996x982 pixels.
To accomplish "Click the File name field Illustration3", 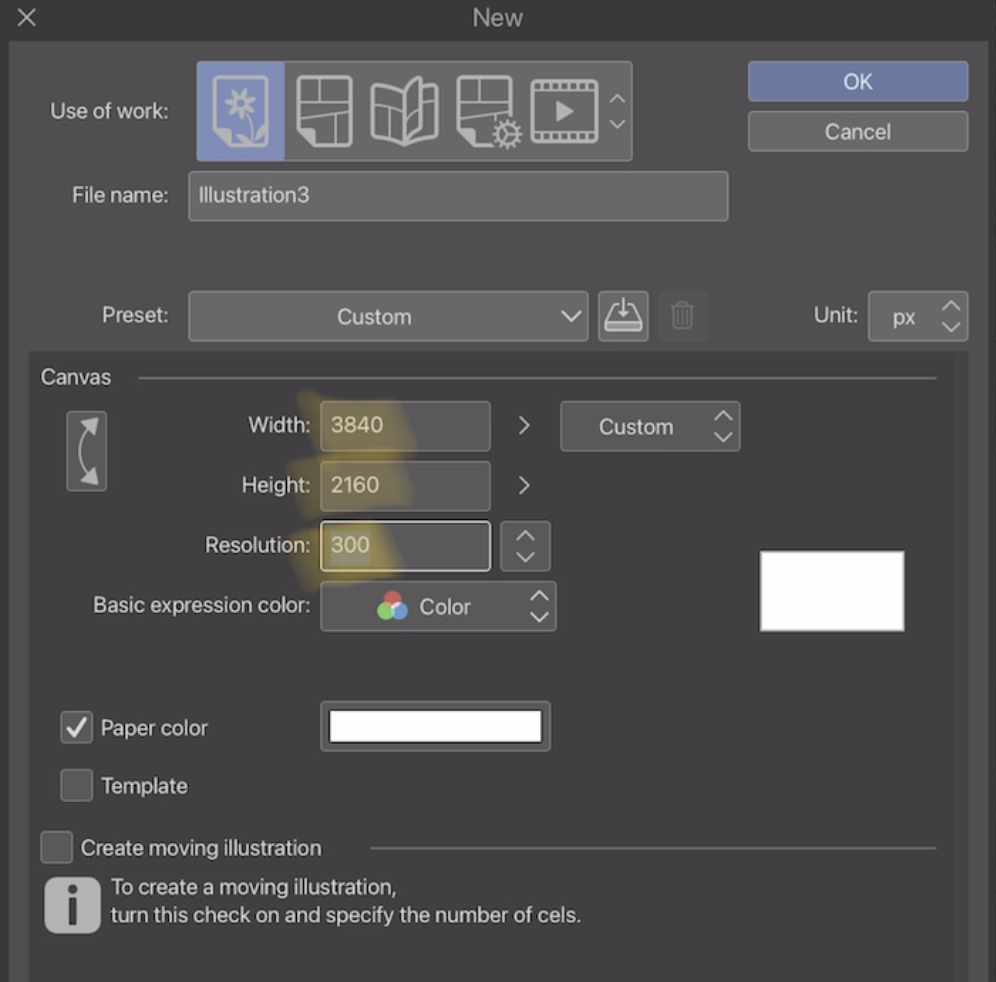I will (458, 196).
